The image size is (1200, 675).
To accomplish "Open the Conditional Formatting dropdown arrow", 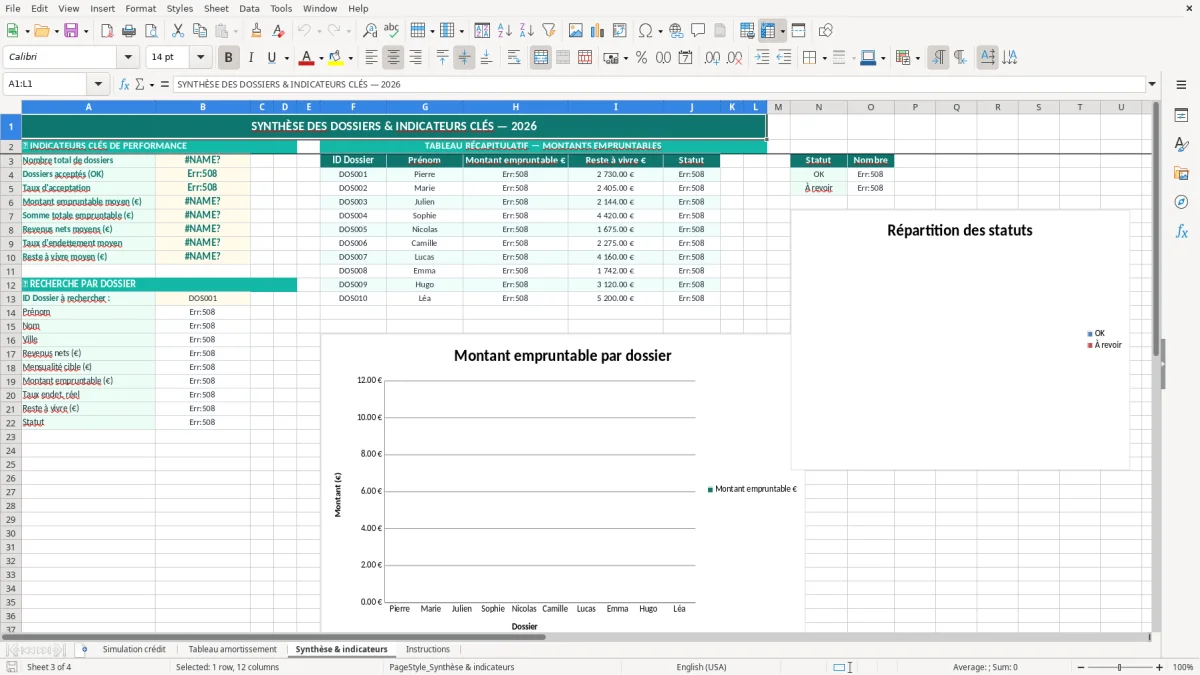I will pyautogui.click(x=917, y=58).
